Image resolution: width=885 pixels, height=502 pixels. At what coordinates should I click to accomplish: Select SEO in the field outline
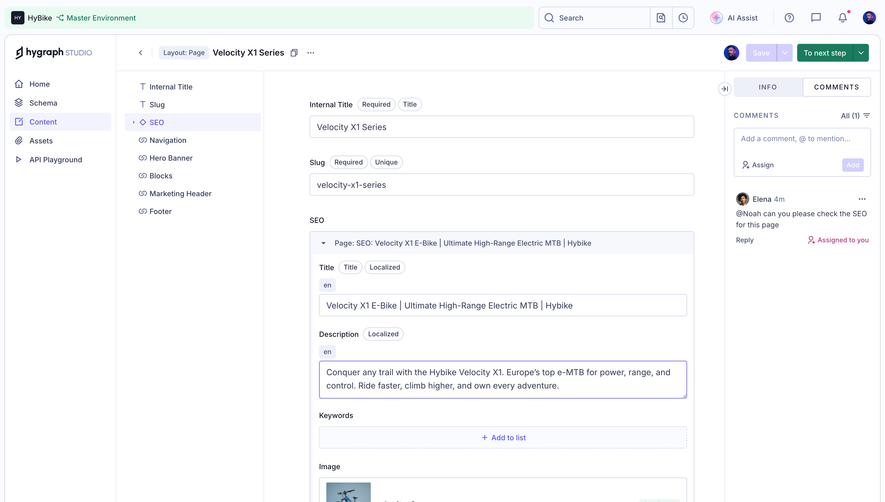tap(193, 123)
